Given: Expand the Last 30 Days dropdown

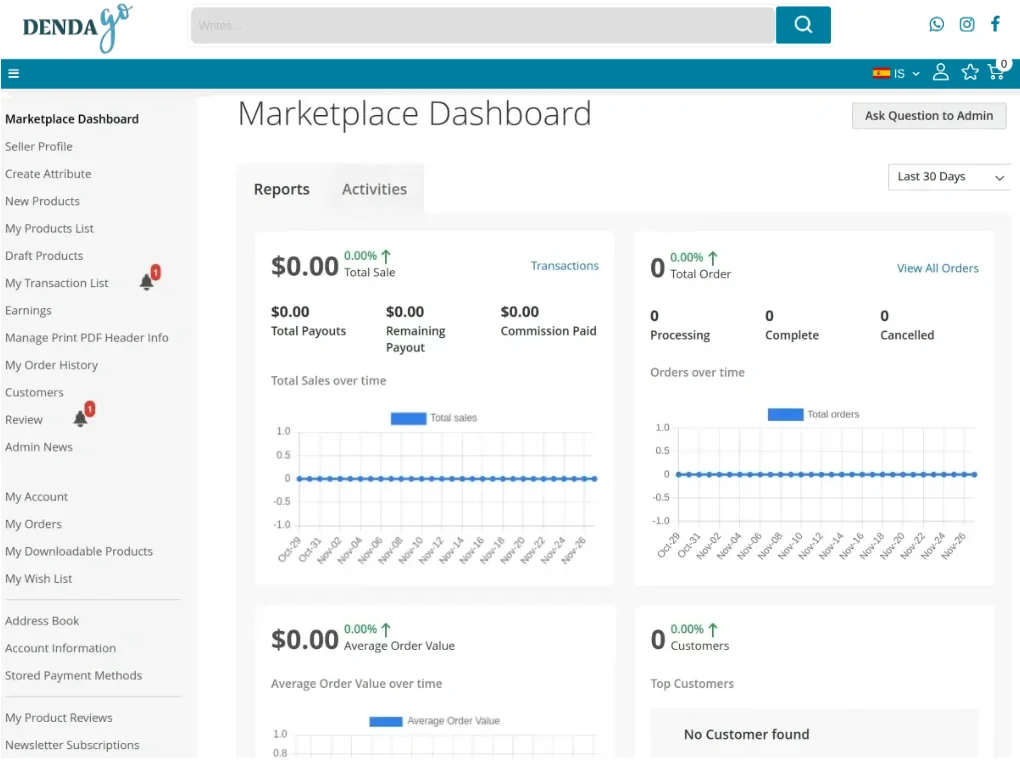Looking at the screenshot, I should point(949,177).
